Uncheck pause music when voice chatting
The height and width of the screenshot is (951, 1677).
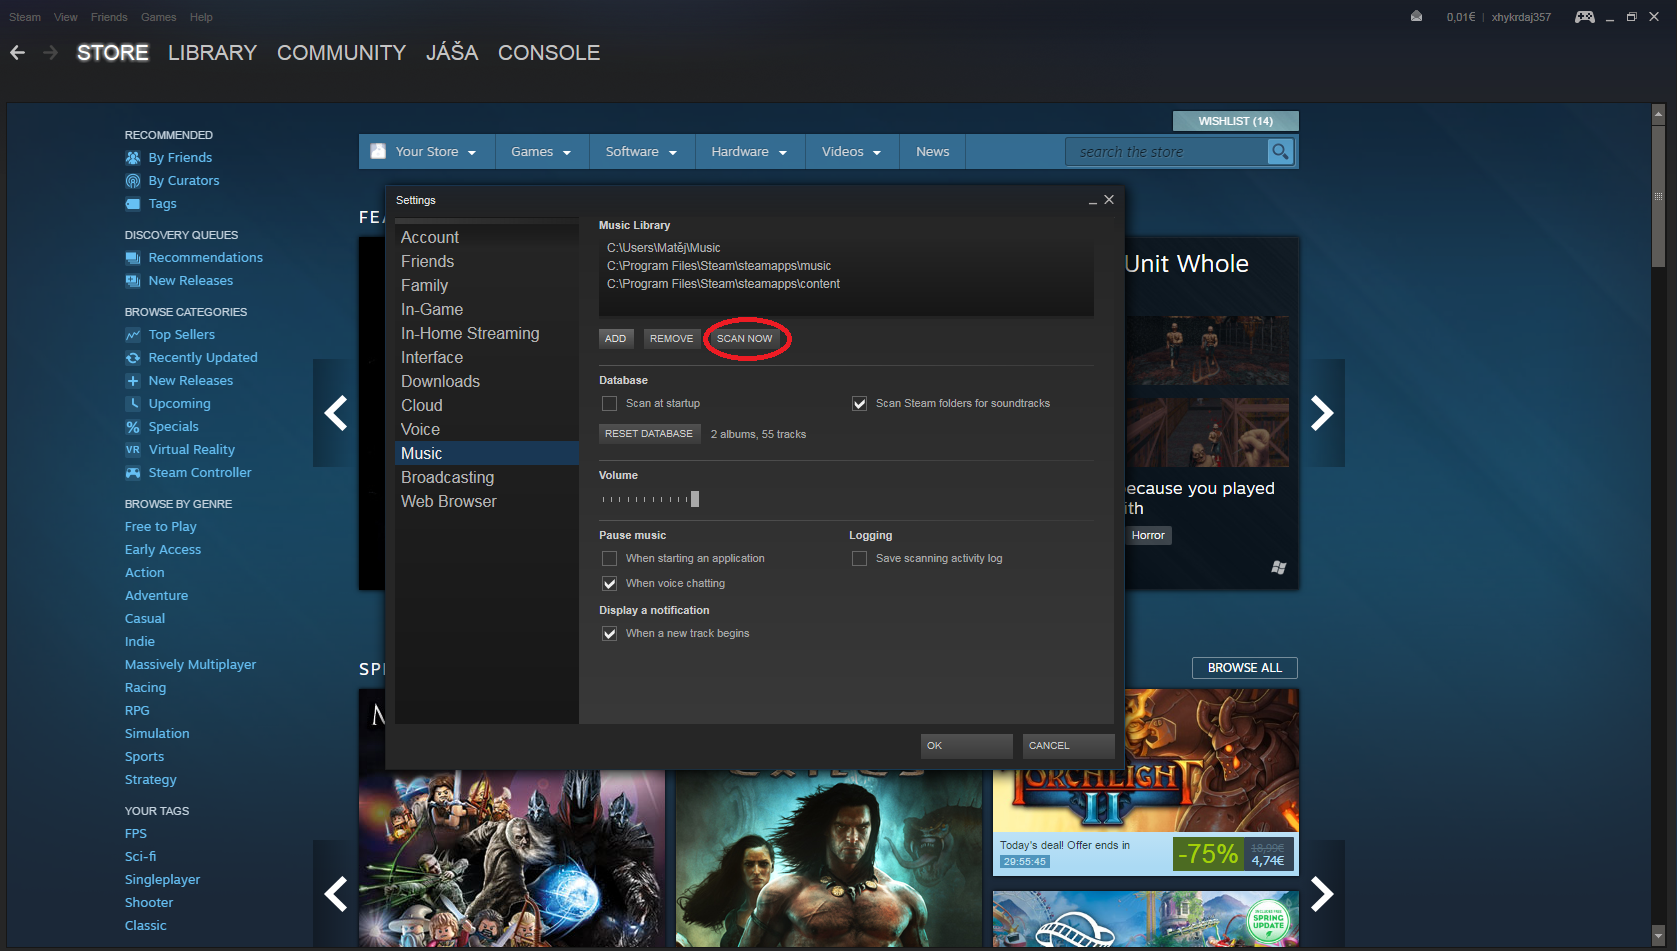[x=609, y=584]
